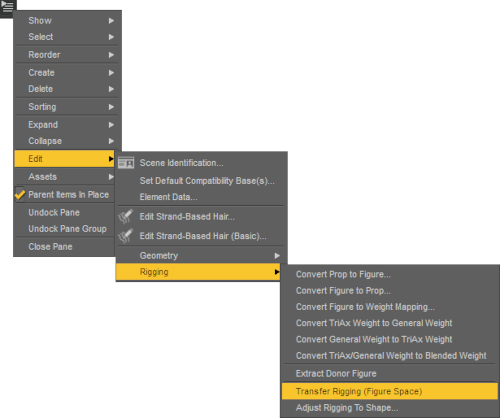Click the Edit Strand-Based Hair (Basic) icon
Image resolution: width=500 pixels, height=418 pixels.
click(126, 236)
